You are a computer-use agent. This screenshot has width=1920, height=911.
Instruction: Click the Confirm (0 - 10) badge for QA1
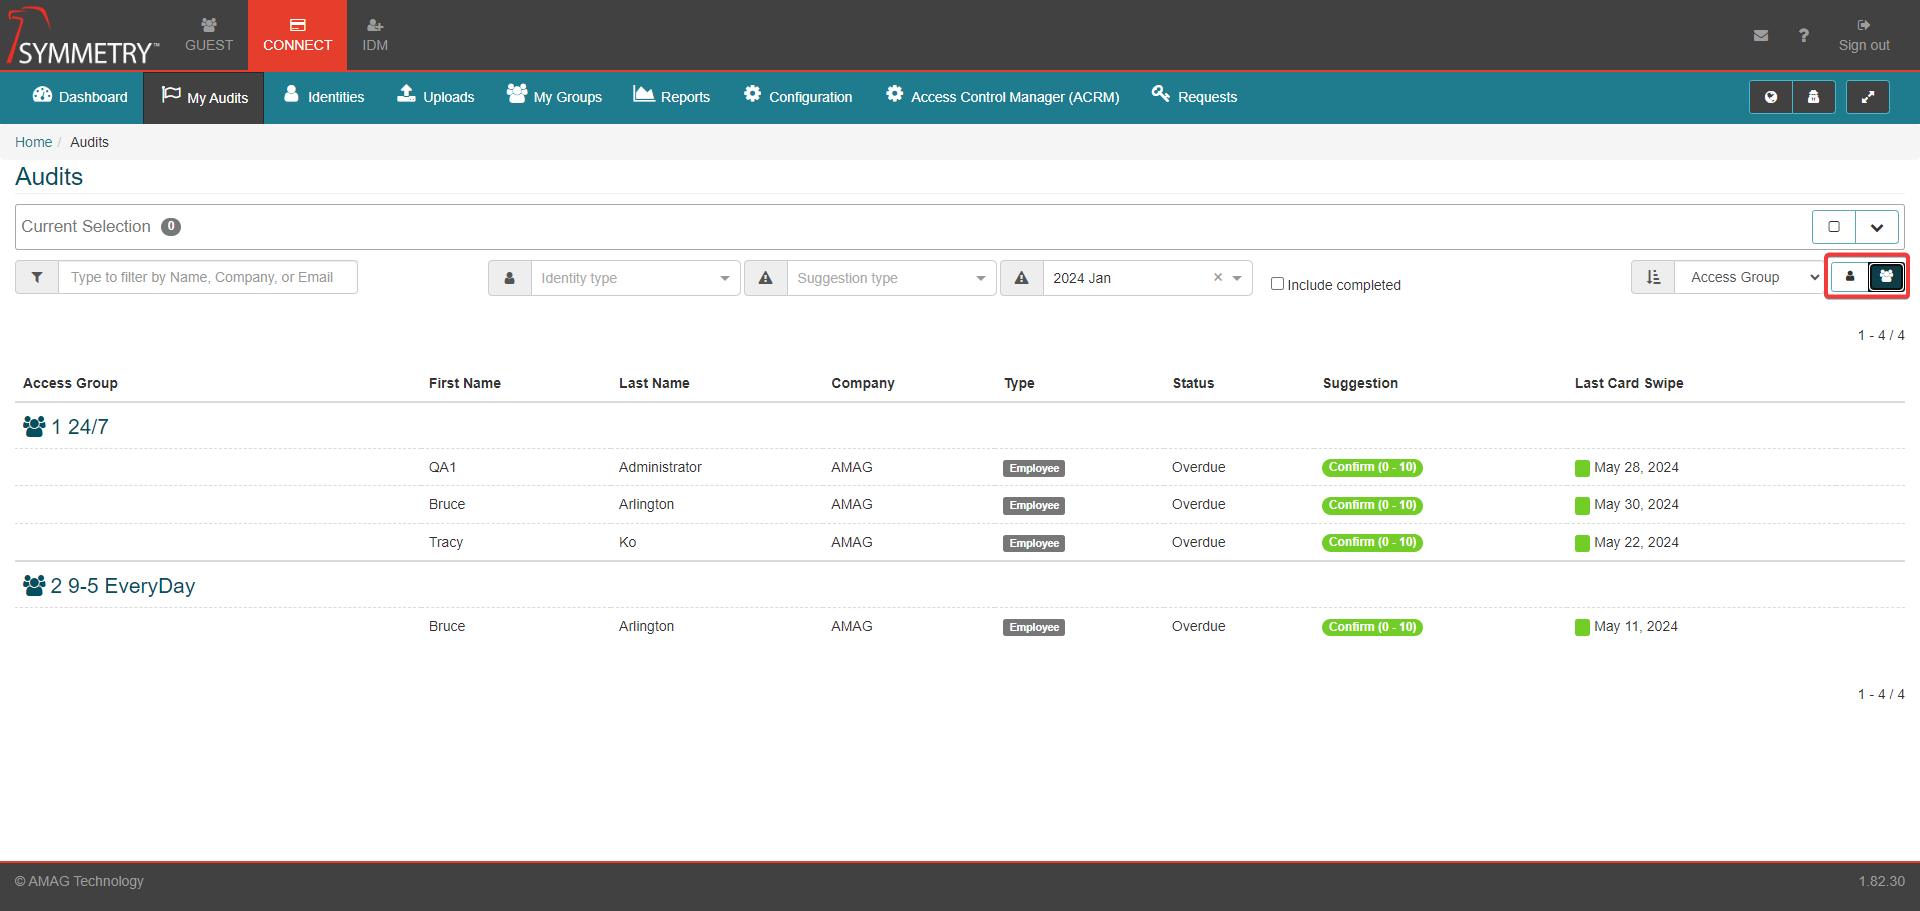pos(1372,467)
